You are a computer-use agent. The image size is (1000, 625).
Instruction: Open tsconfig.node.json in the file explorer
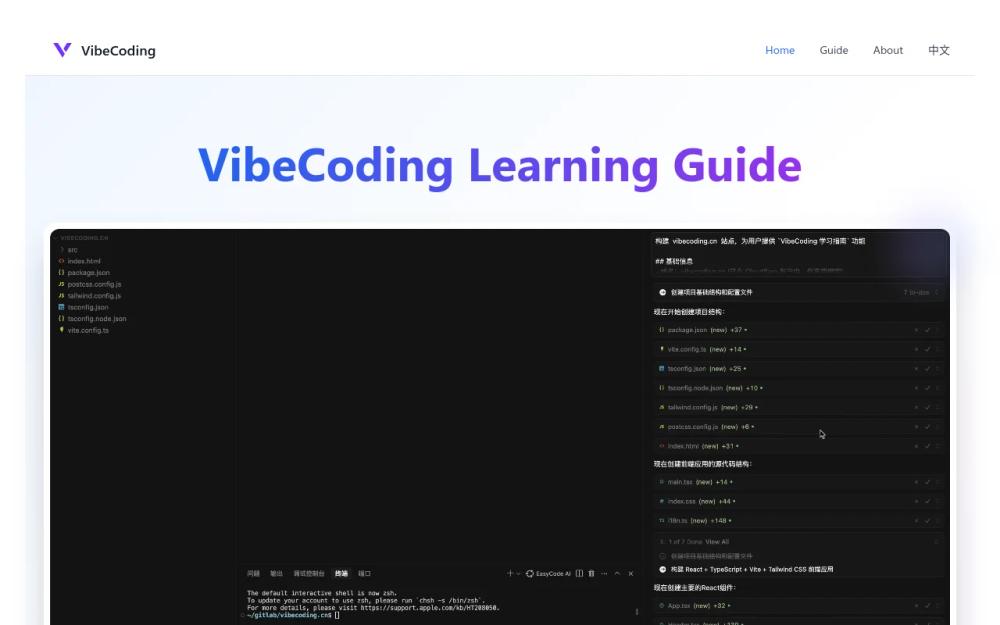pyautogui.click(x=96, y=318)
